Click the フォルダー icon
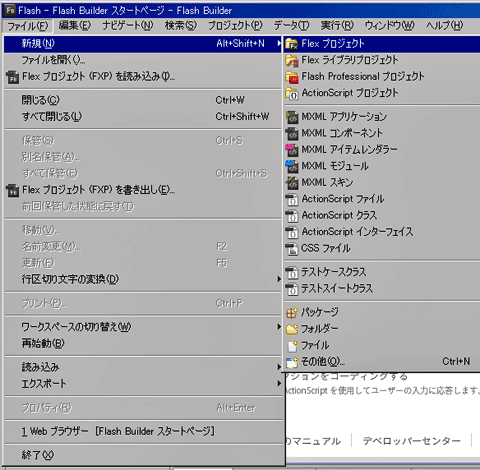480x470 pixels. coord(292,329)
